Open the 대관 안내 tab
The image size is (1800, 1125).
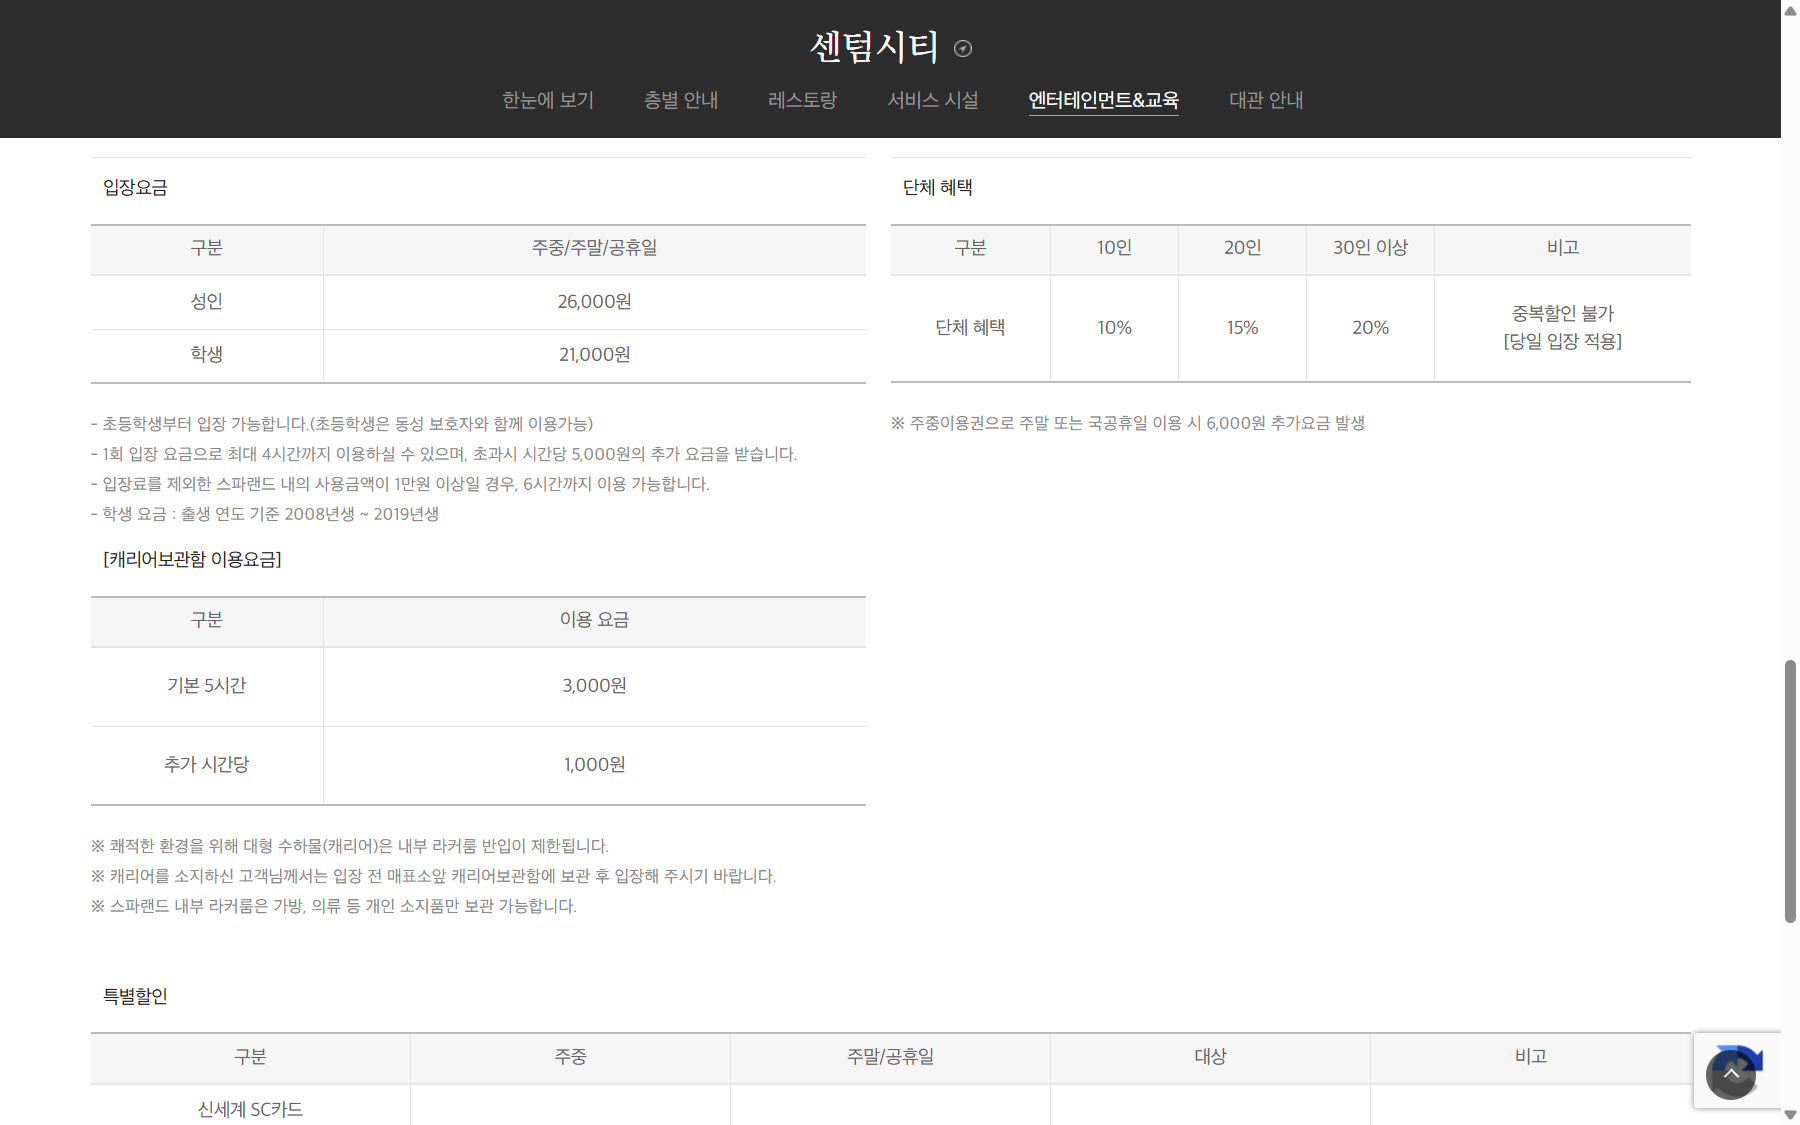click(x=1266, y=100)
